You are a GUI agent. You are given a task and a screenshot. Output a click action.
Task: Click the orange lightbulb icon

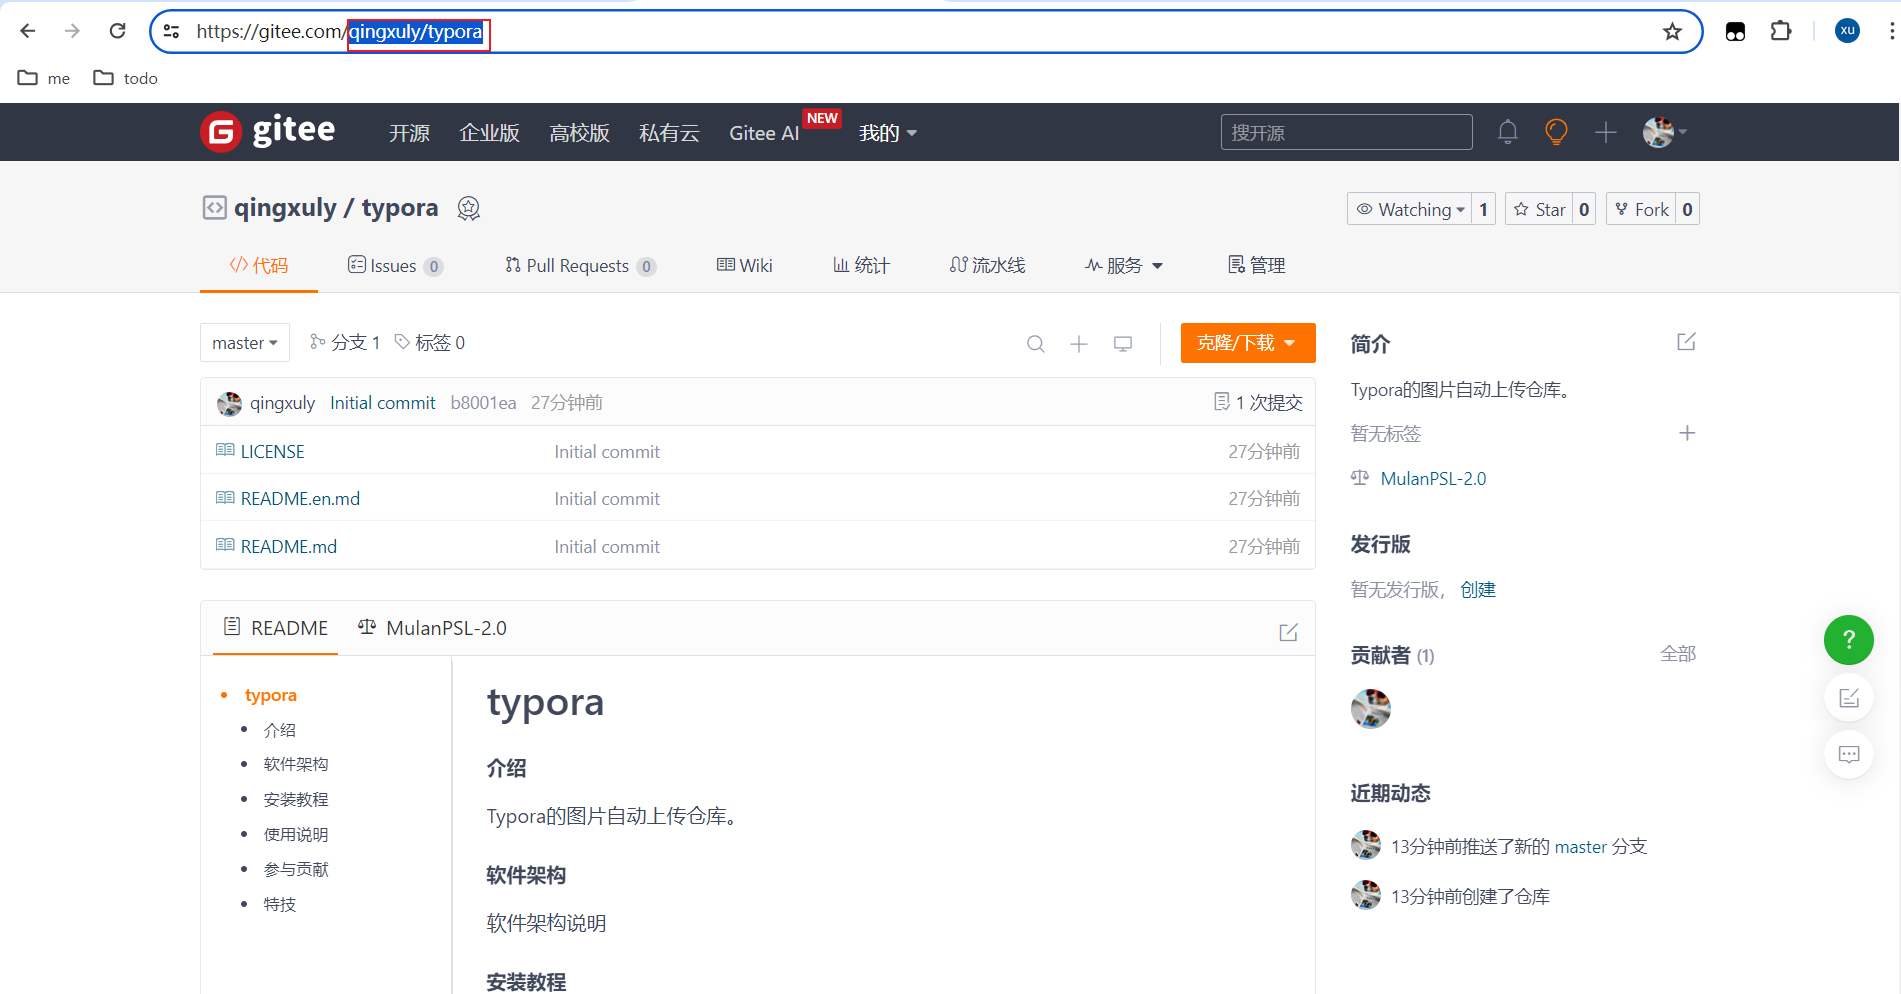click(1556, 132)
